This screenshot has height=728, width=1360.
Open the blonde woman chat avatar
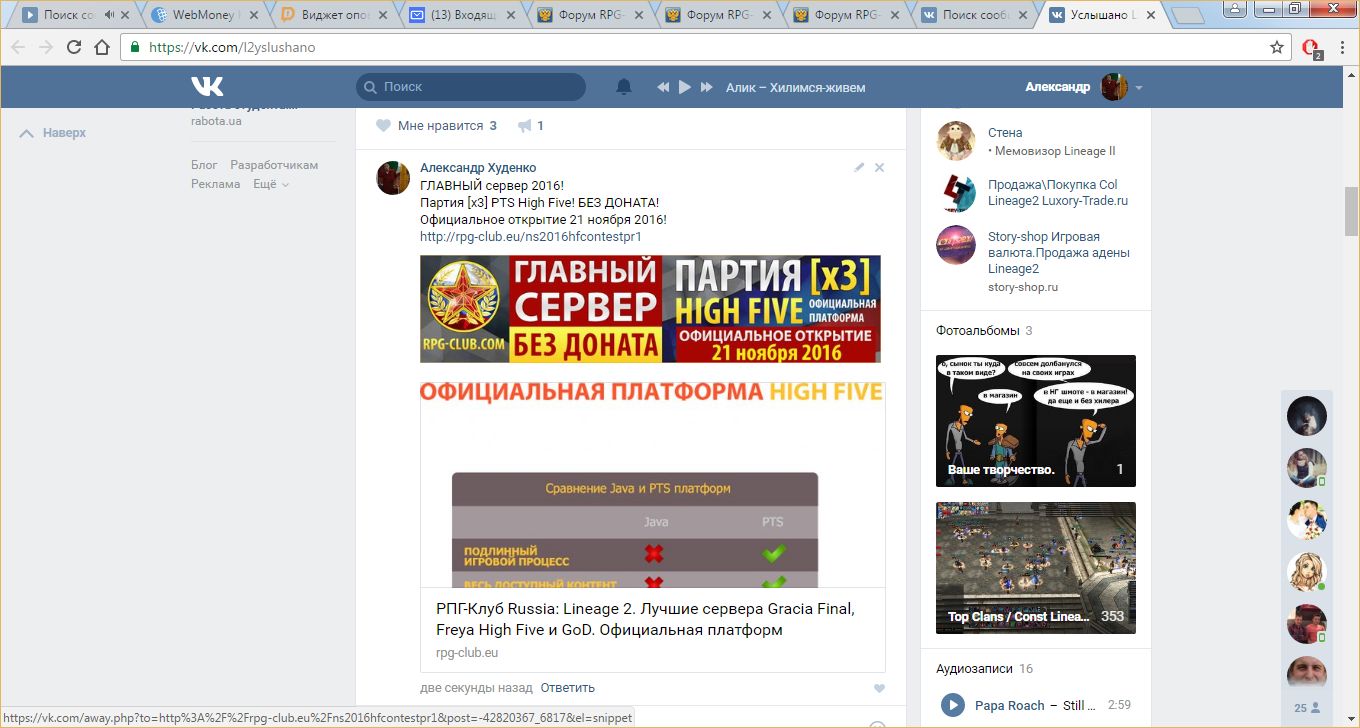pos(1306,572)
